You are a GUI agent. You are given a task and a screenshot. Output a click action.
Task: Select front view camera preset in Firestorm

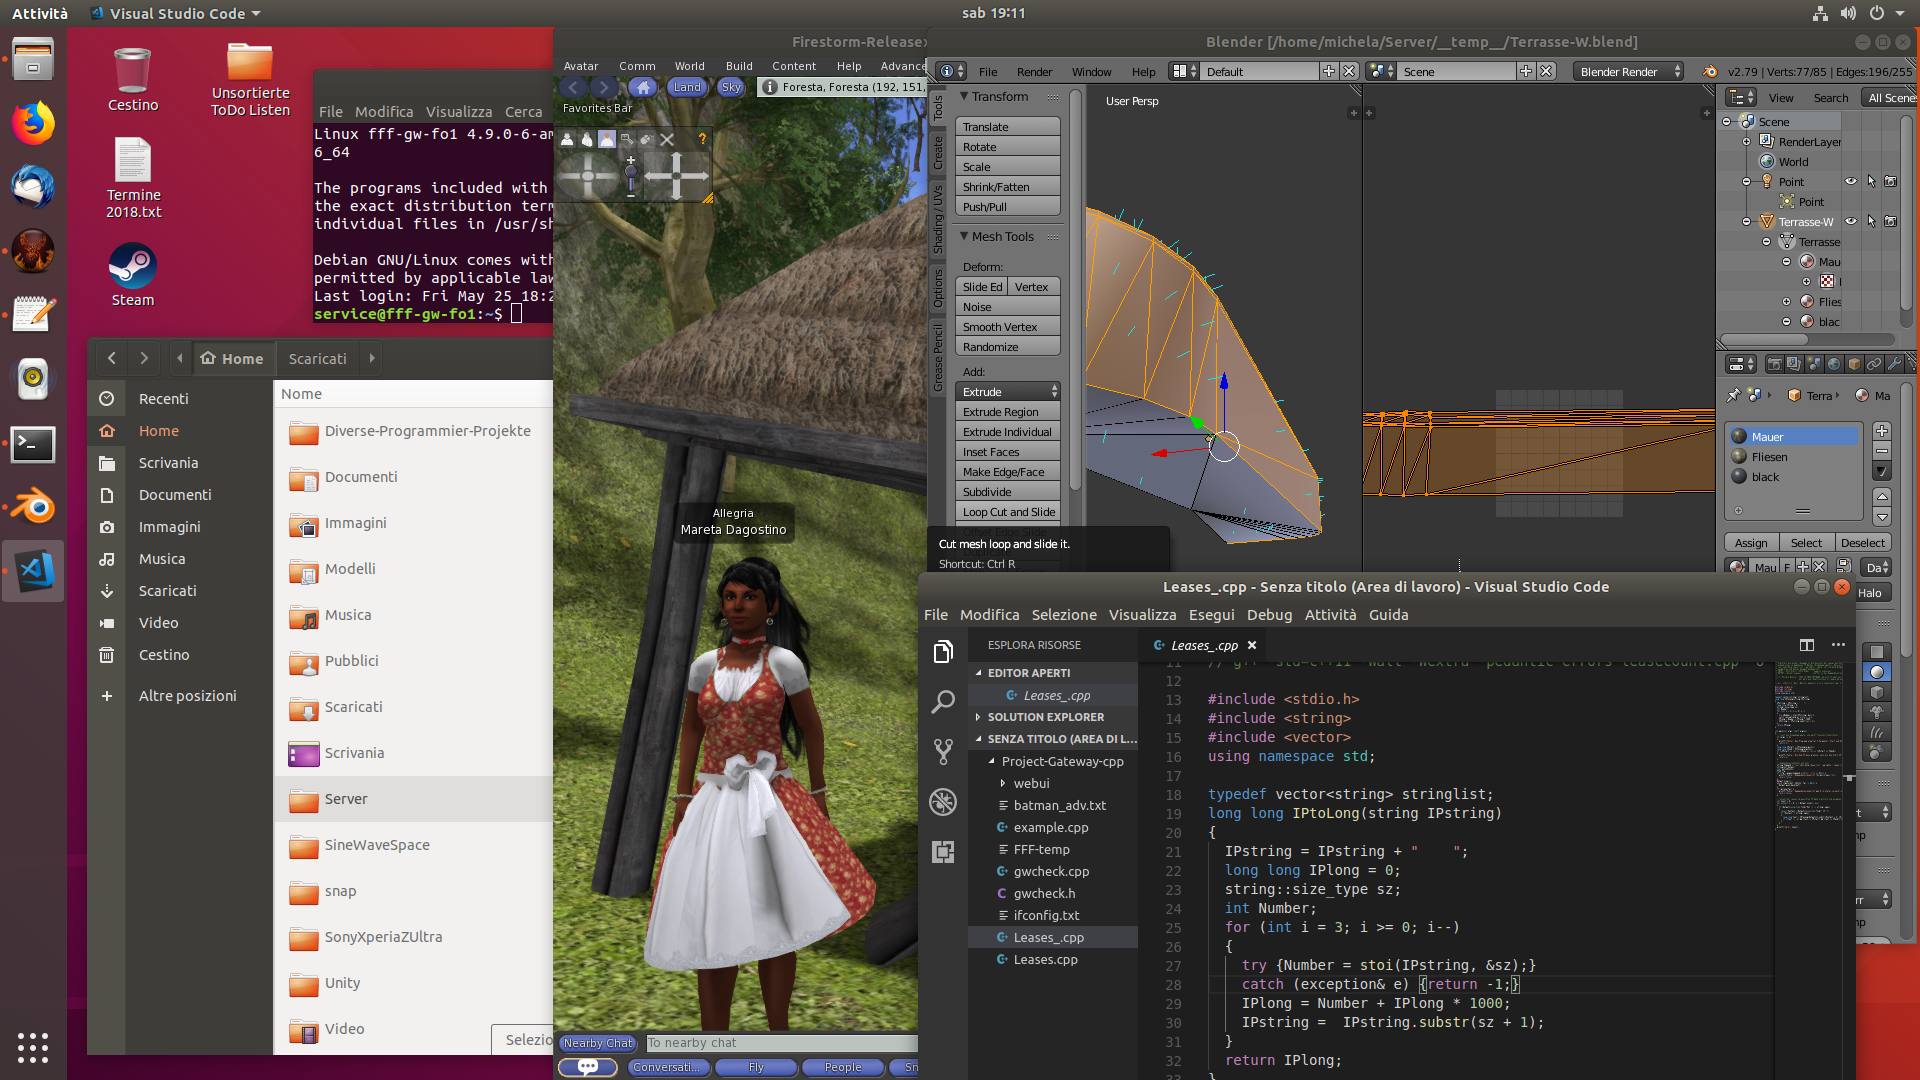point(567,139)
